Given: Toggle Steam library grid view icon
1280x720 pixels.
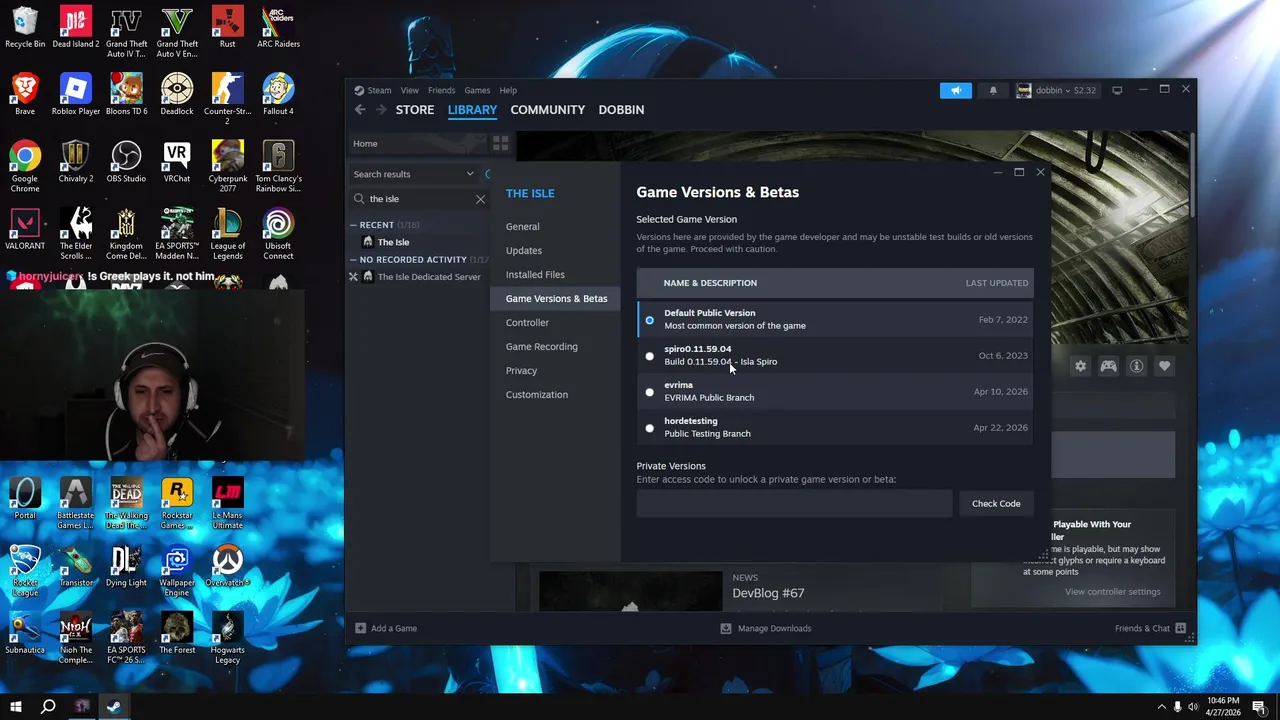Looking at the screenshot, I should (x=500, y=143).
